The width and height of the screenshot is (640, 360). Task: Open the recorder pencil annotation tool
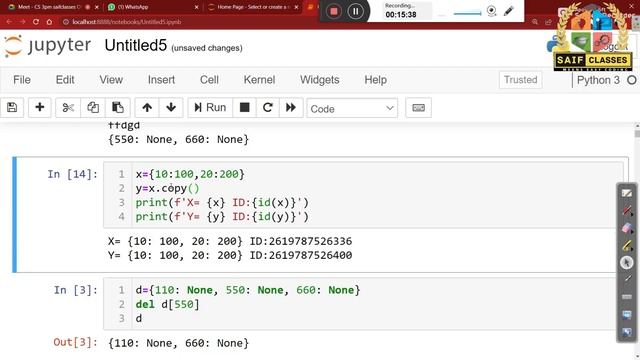click(509, 11)
